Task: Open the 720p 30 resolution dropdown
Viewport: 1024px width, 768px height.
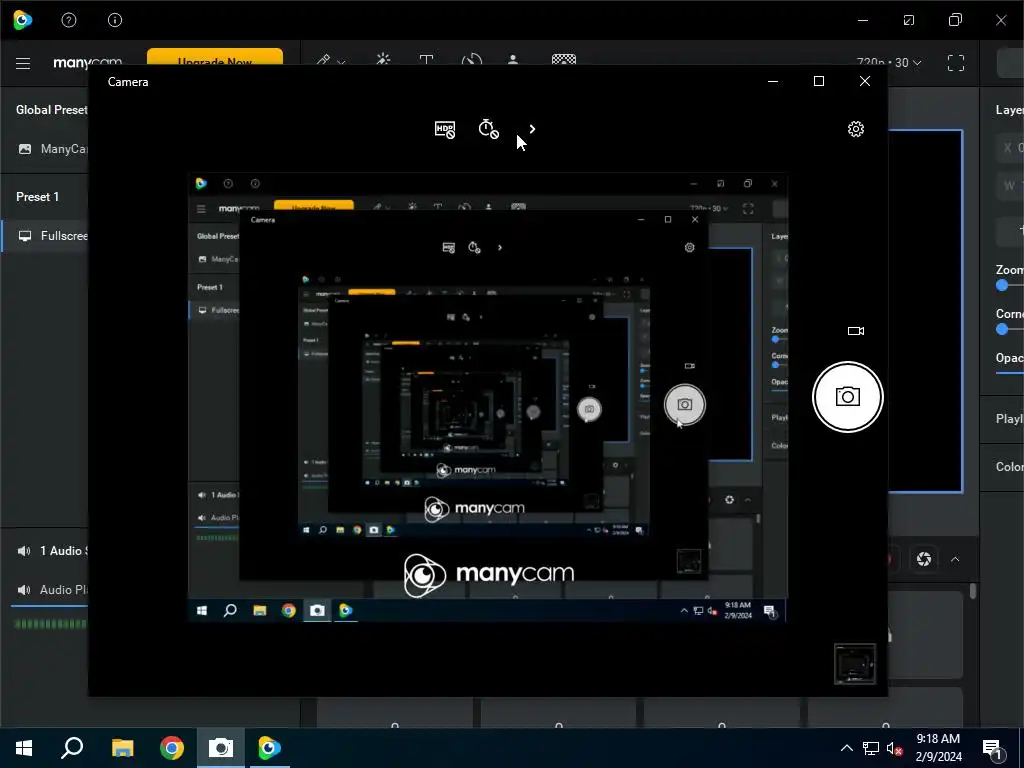Action: [x=888, y=62]
